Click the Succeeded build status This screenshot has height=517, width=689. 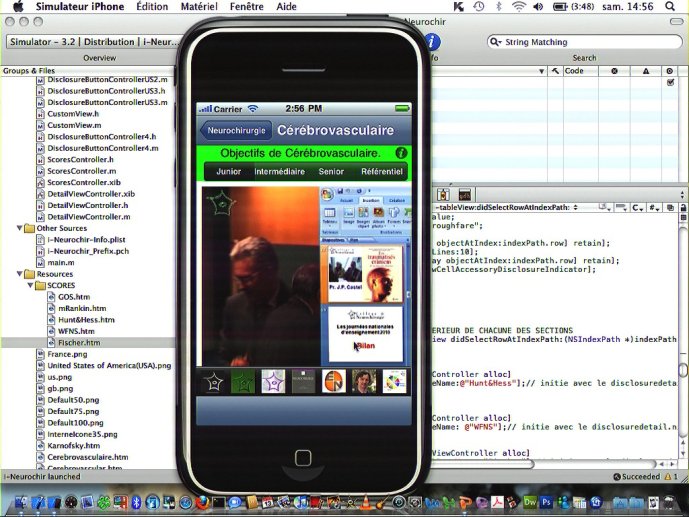637,477
